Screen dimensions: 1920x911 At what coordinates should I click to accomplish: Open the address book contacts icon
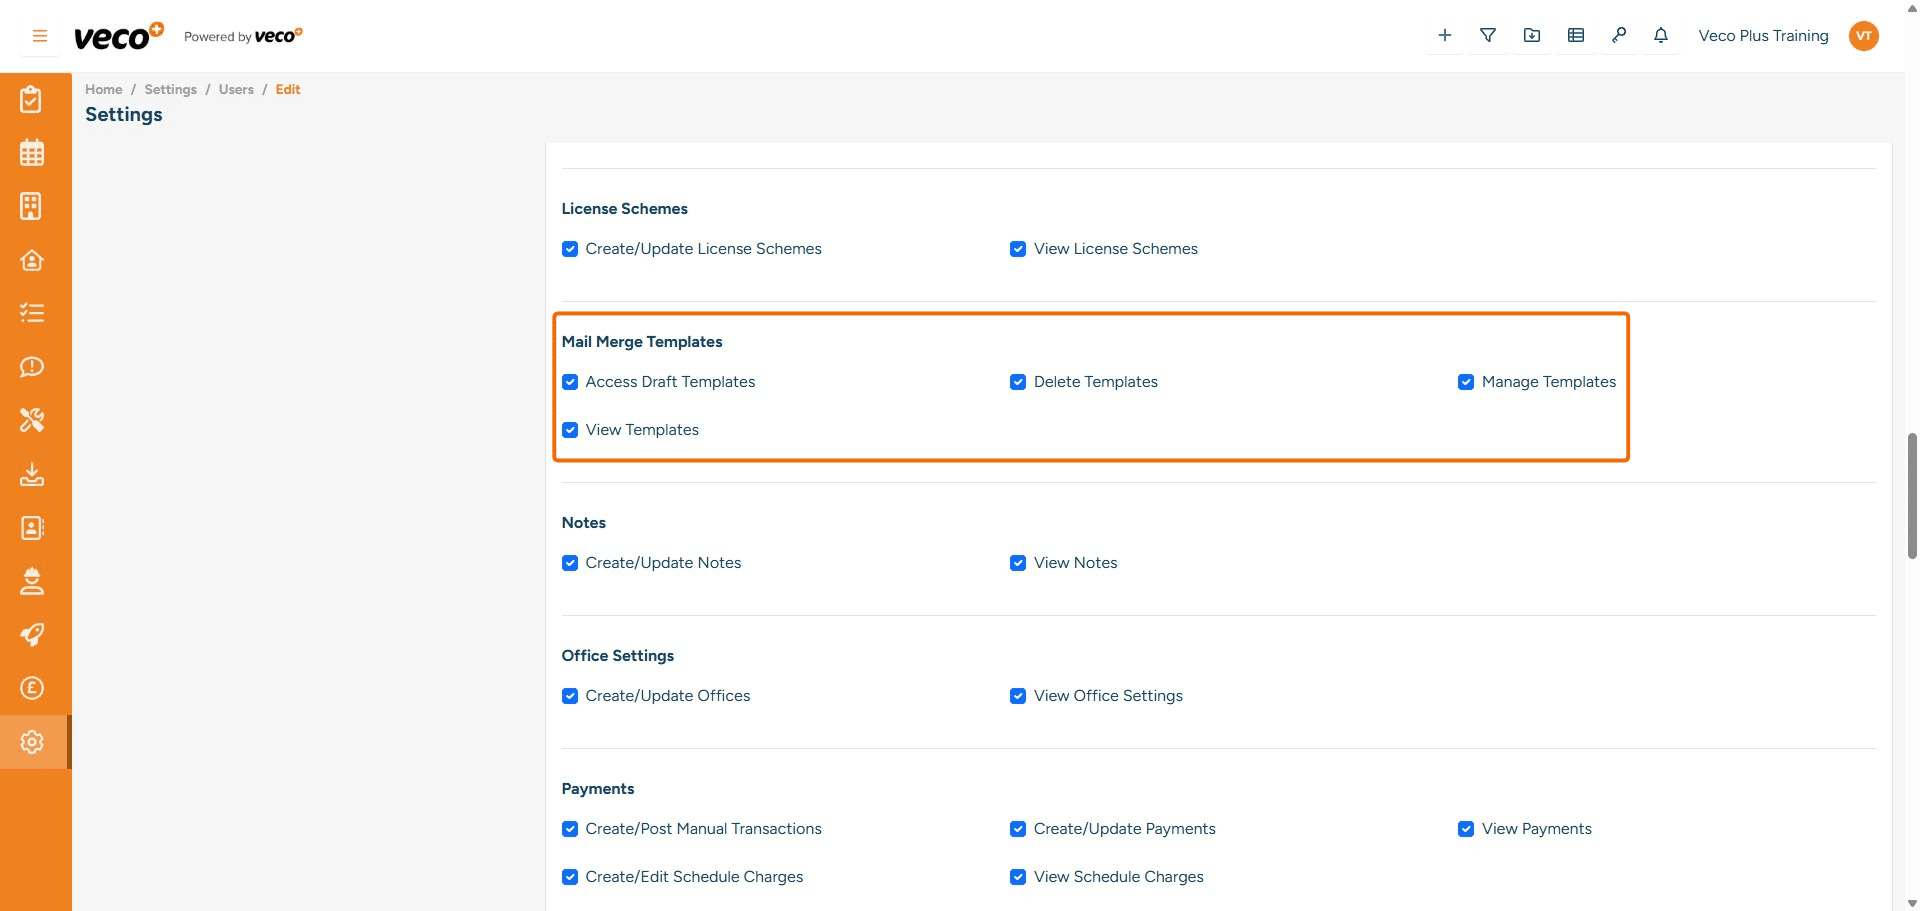pos(32,528)
